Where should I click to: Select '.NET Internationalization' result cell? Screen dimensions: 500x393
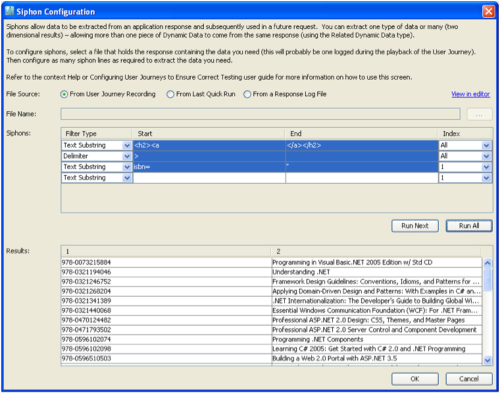(377, 301)
